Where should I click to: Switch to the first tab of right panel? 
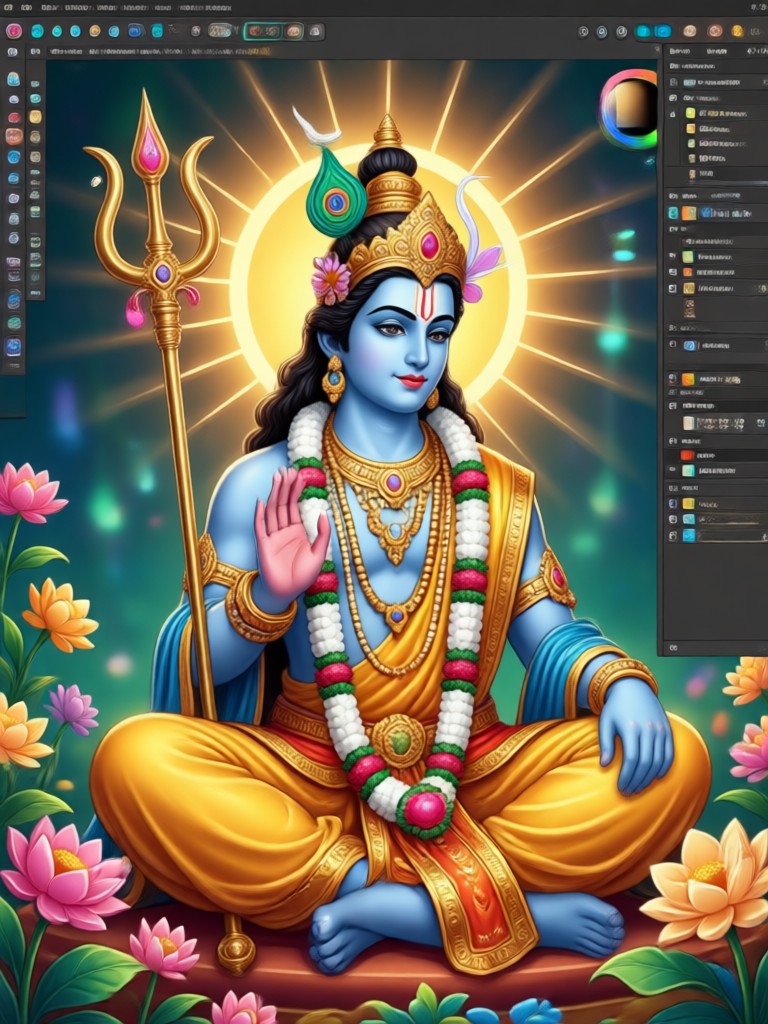(x=680, y=51)
